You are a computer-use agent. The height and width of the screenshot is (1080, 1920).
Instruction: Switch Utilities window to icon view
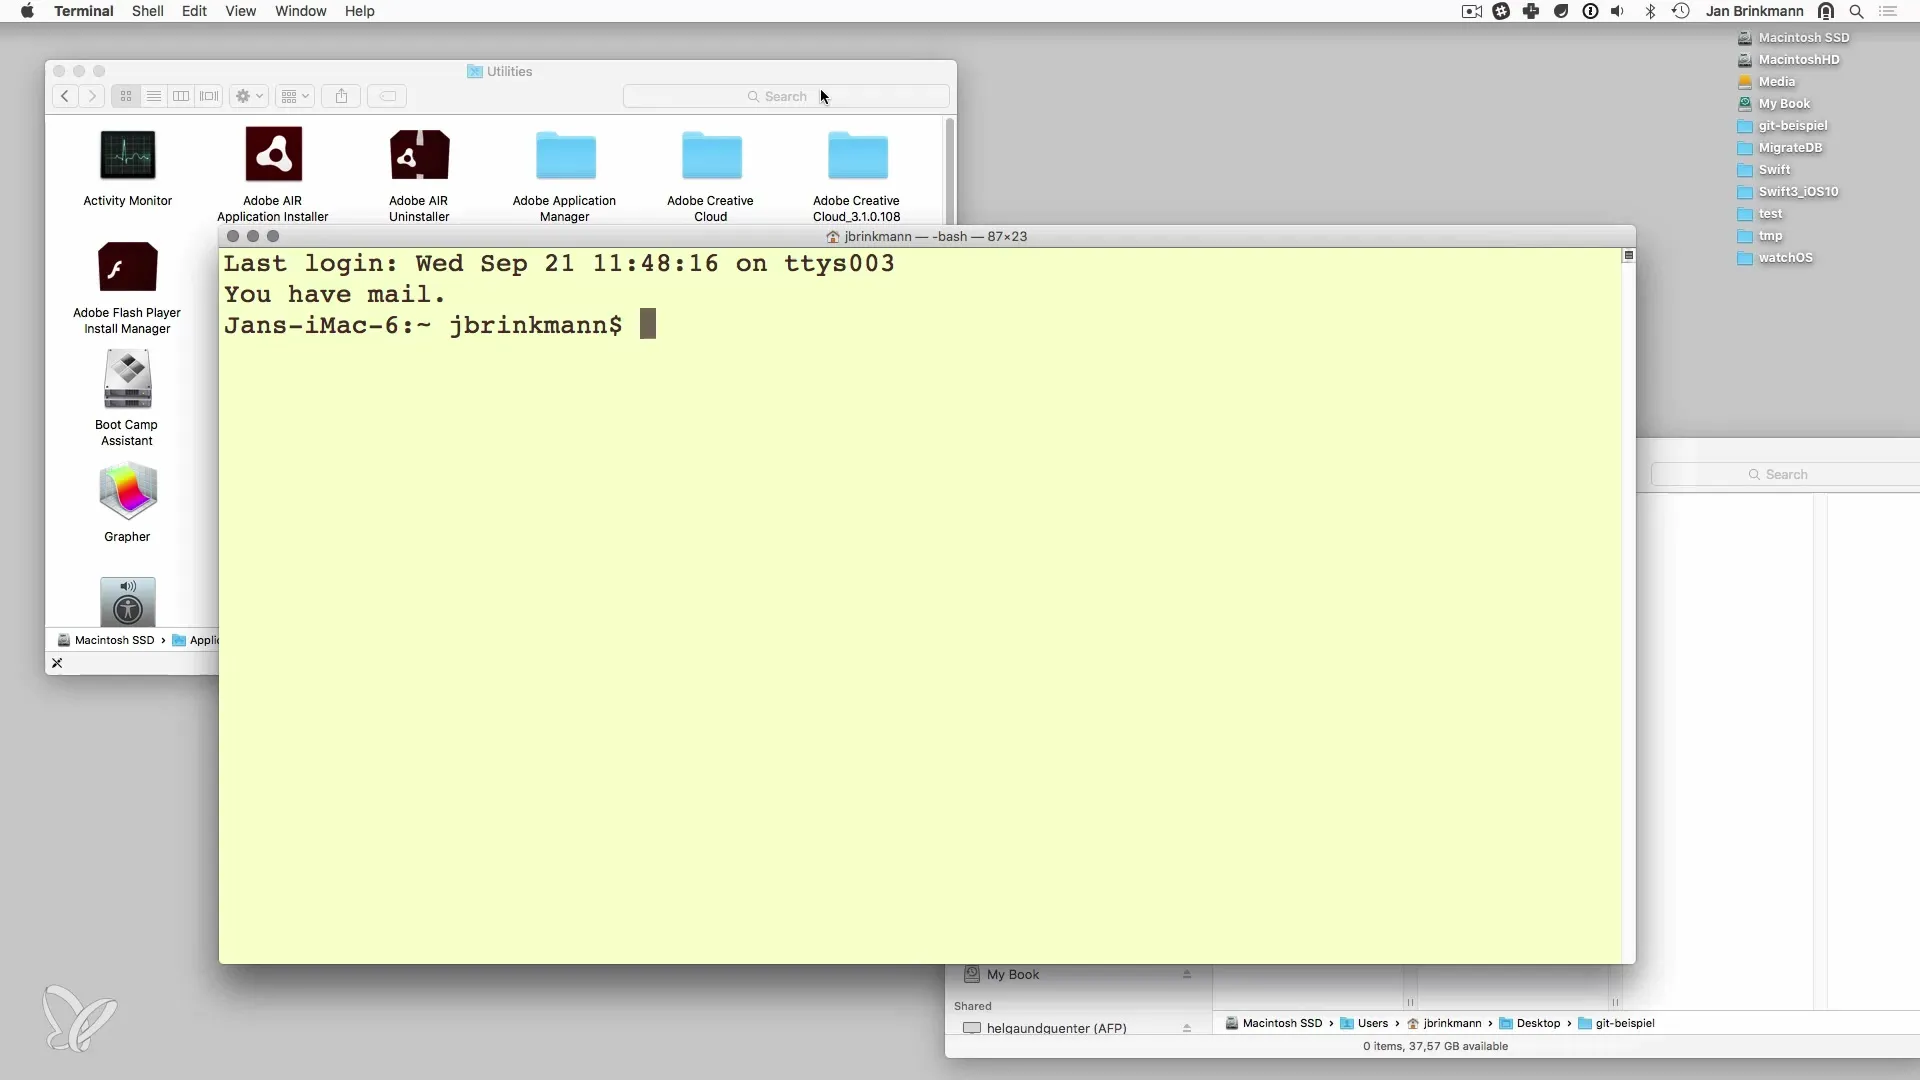coord(126,96)
